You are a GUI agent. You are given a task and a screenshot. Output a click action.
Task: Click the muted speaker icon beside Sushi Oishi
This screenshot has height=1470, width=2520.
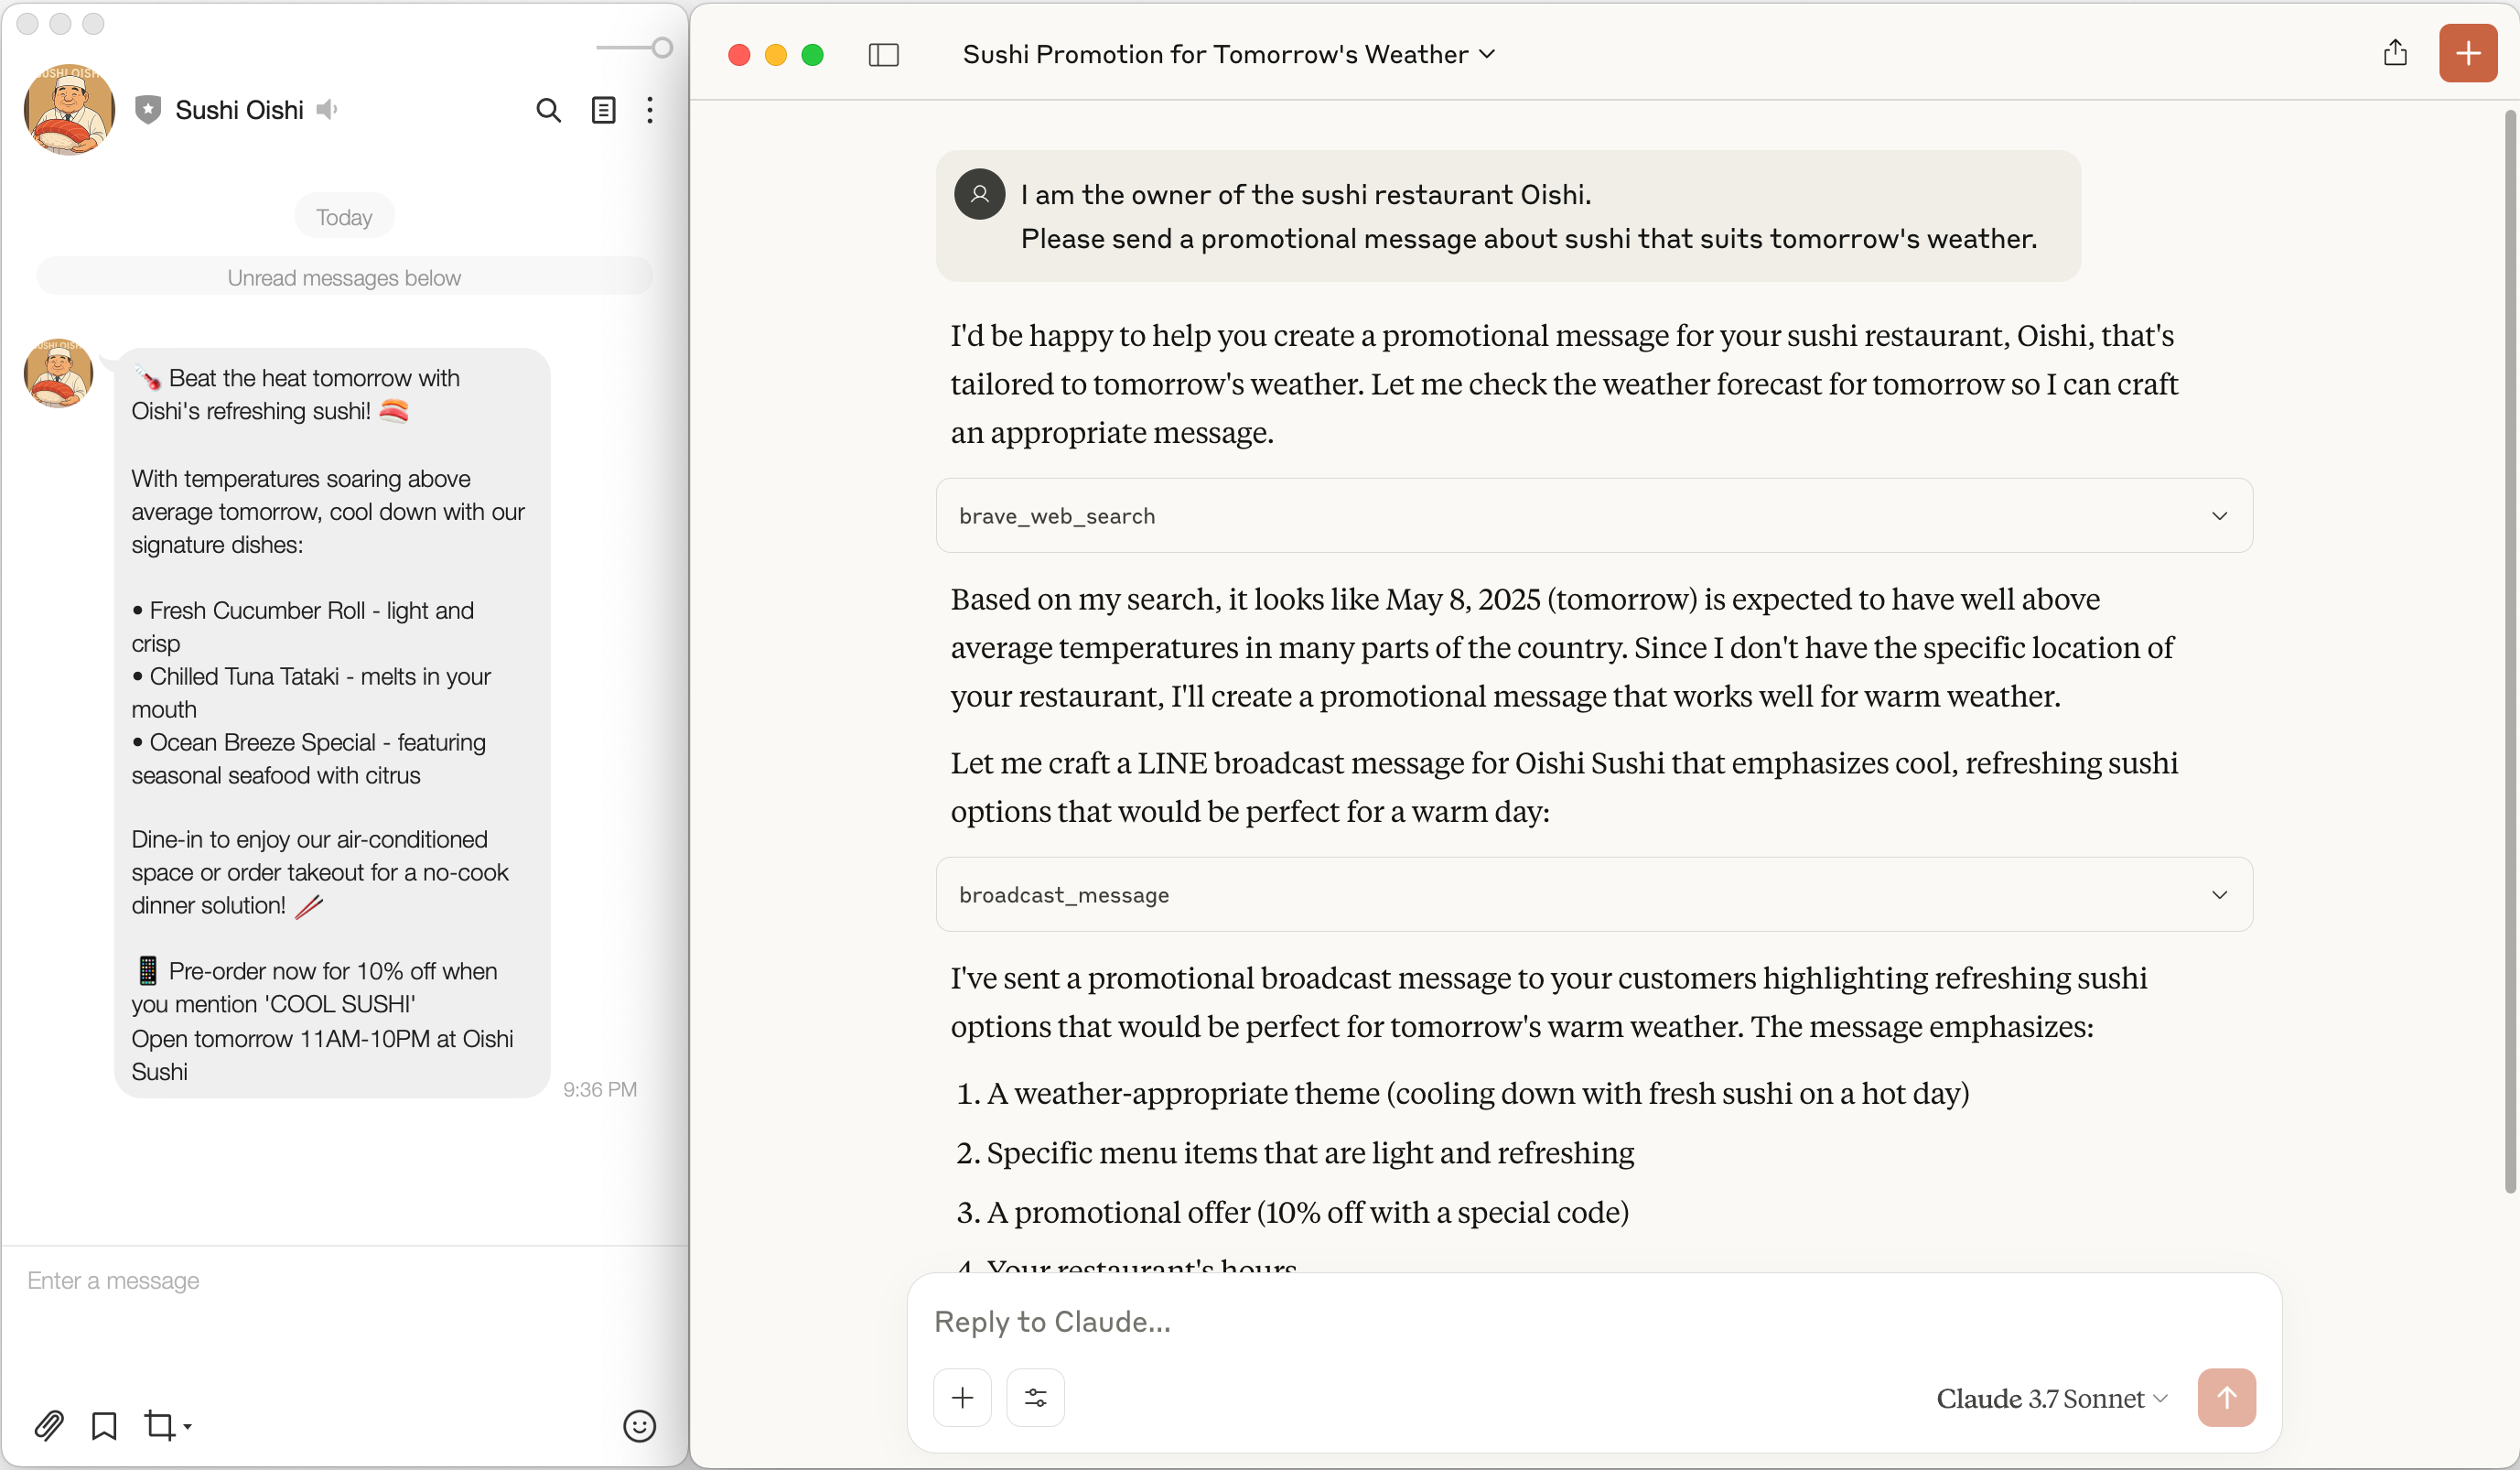[327, 110]
